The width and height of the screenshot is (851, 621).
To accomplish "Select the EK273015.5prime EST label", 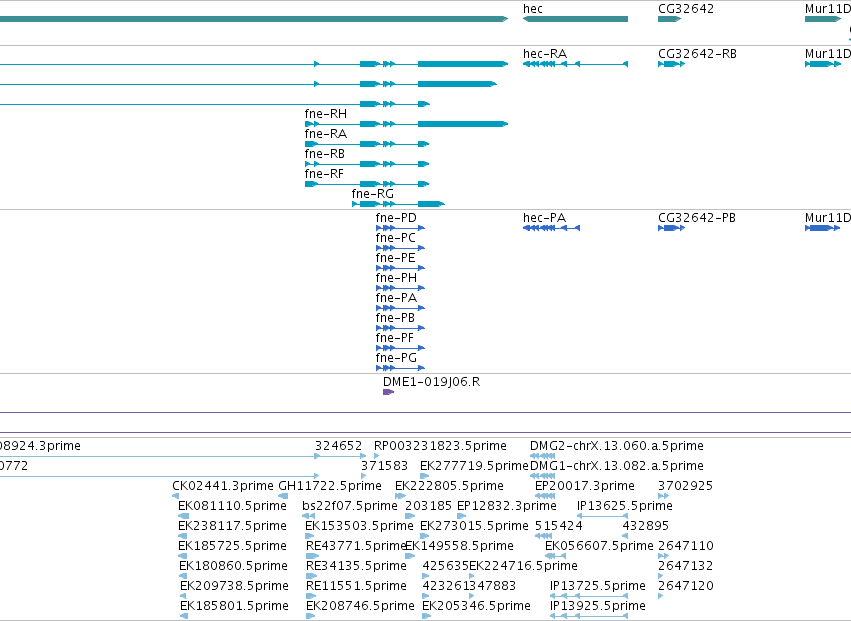I will click(474, 526).
